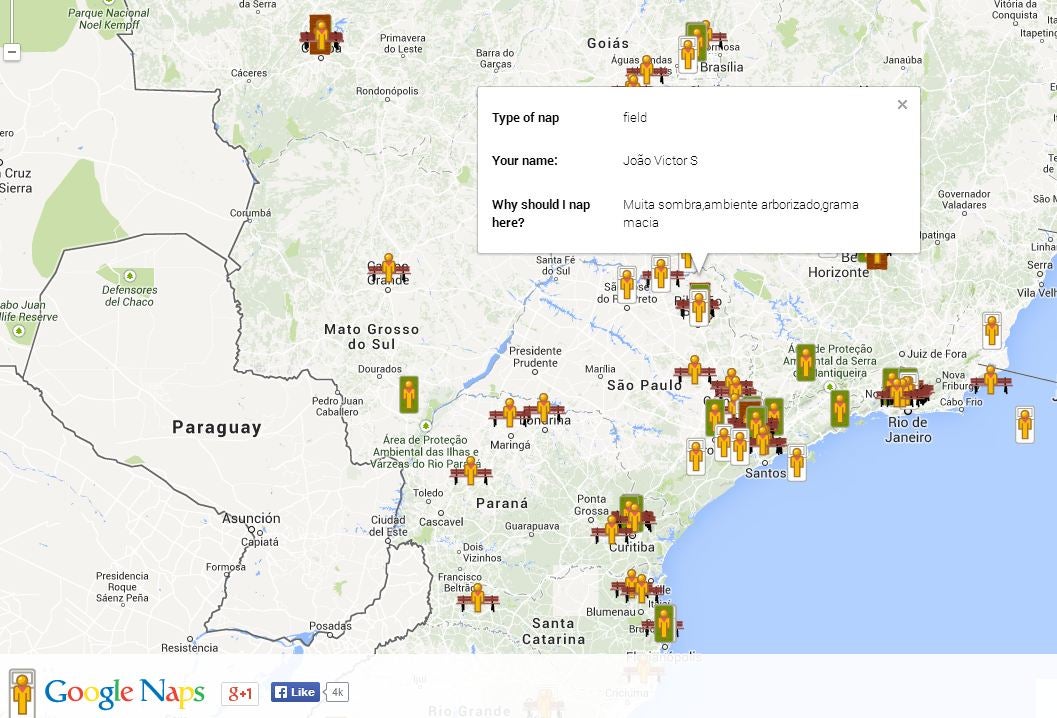
Task: Open the island nap marker east of Cabo Frio
Action: pos(1025,424)
